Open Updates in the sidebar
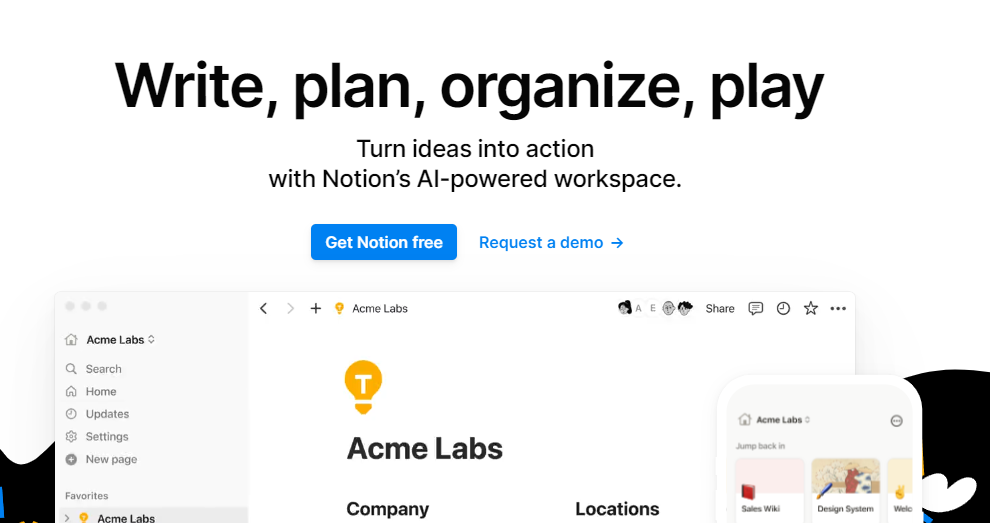Viewport: 990px width, 523px height. coord(107,414)
